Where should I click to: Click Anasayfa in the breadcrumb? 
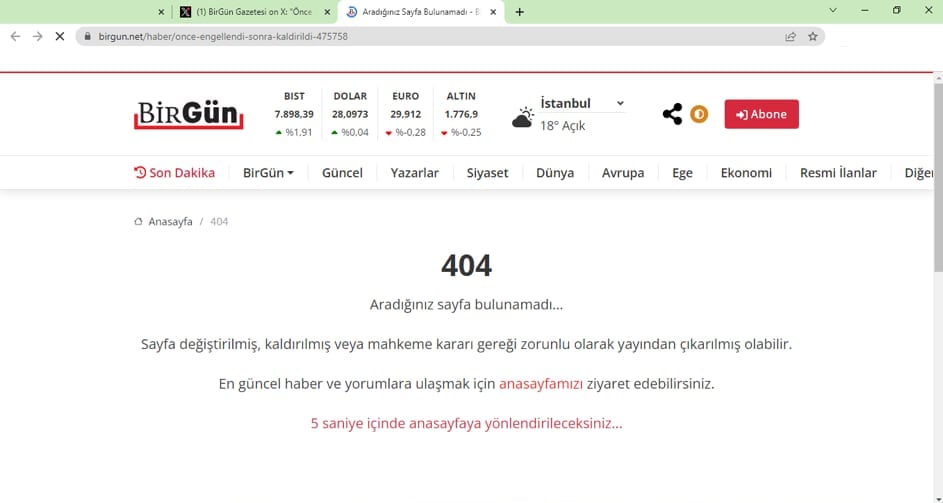[169, 221]
